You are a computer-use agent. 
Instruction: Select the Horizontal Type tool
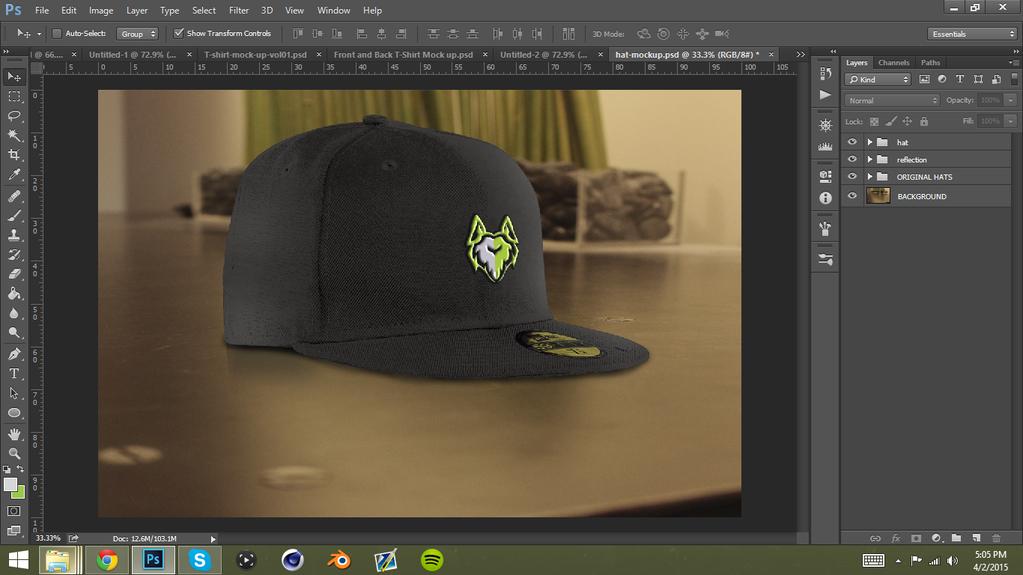[14, 374]
